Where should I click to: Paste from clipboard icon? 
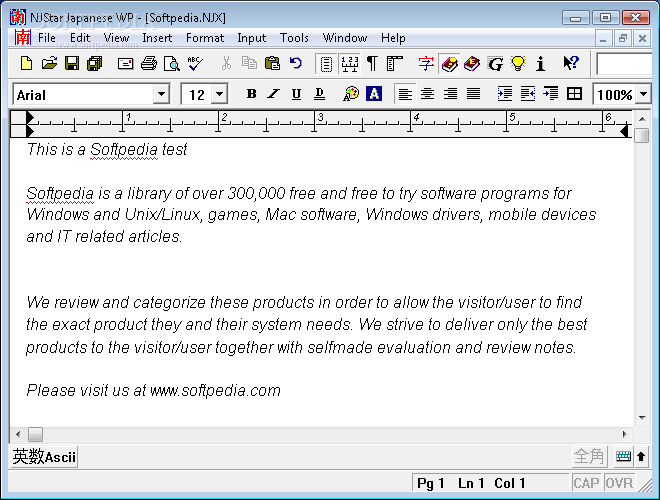tap(272, 64)
